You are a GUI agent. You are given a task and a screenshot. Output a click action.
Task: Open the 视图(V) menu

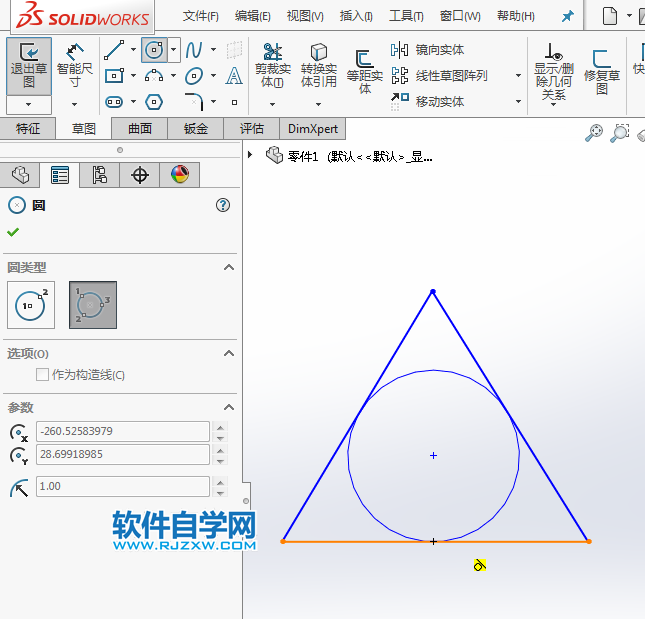click(x=305, y=16)
